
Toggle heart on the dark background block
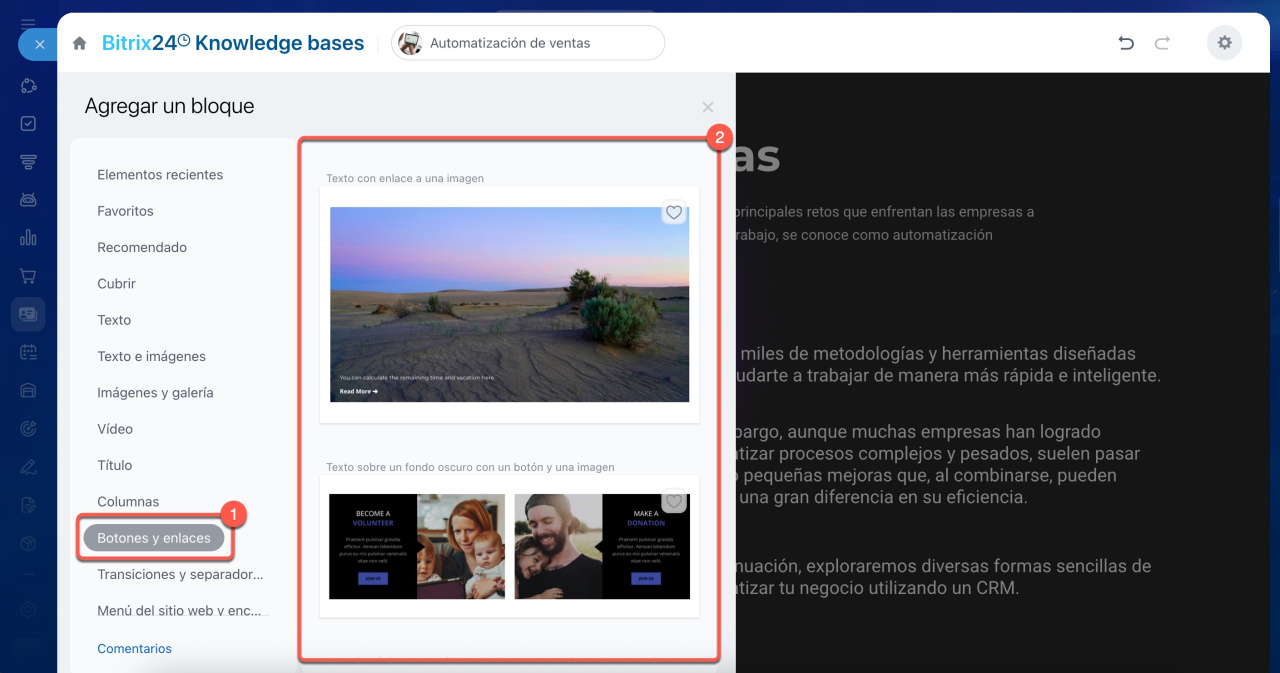tap(674, 501)
